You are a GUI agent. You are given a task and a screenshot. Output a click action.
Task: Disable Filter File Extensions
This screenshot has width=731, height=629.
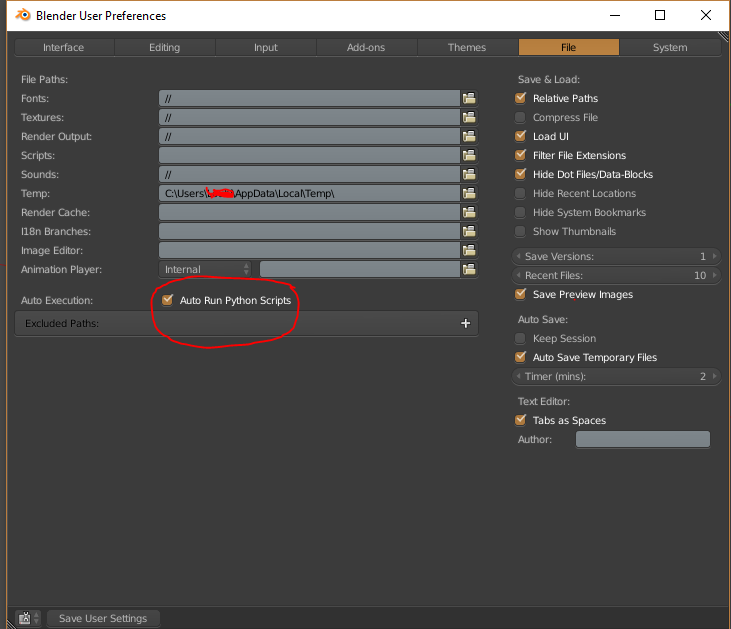(520, 155)
